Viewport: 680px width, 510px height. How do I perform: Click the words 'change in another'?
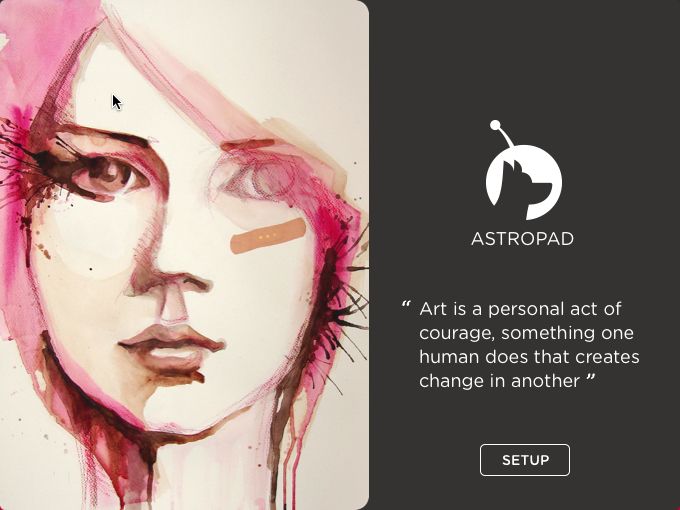coord(500,381)
